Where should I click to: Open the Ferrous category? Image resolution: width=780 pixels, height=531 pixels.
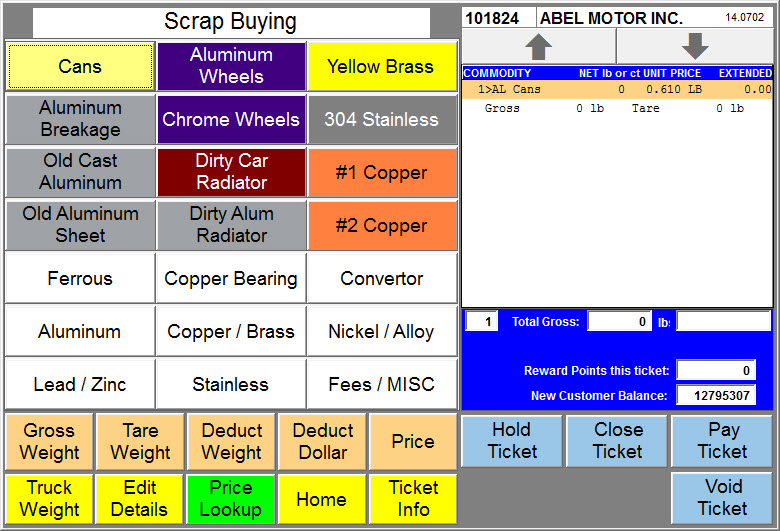point(80,278)
